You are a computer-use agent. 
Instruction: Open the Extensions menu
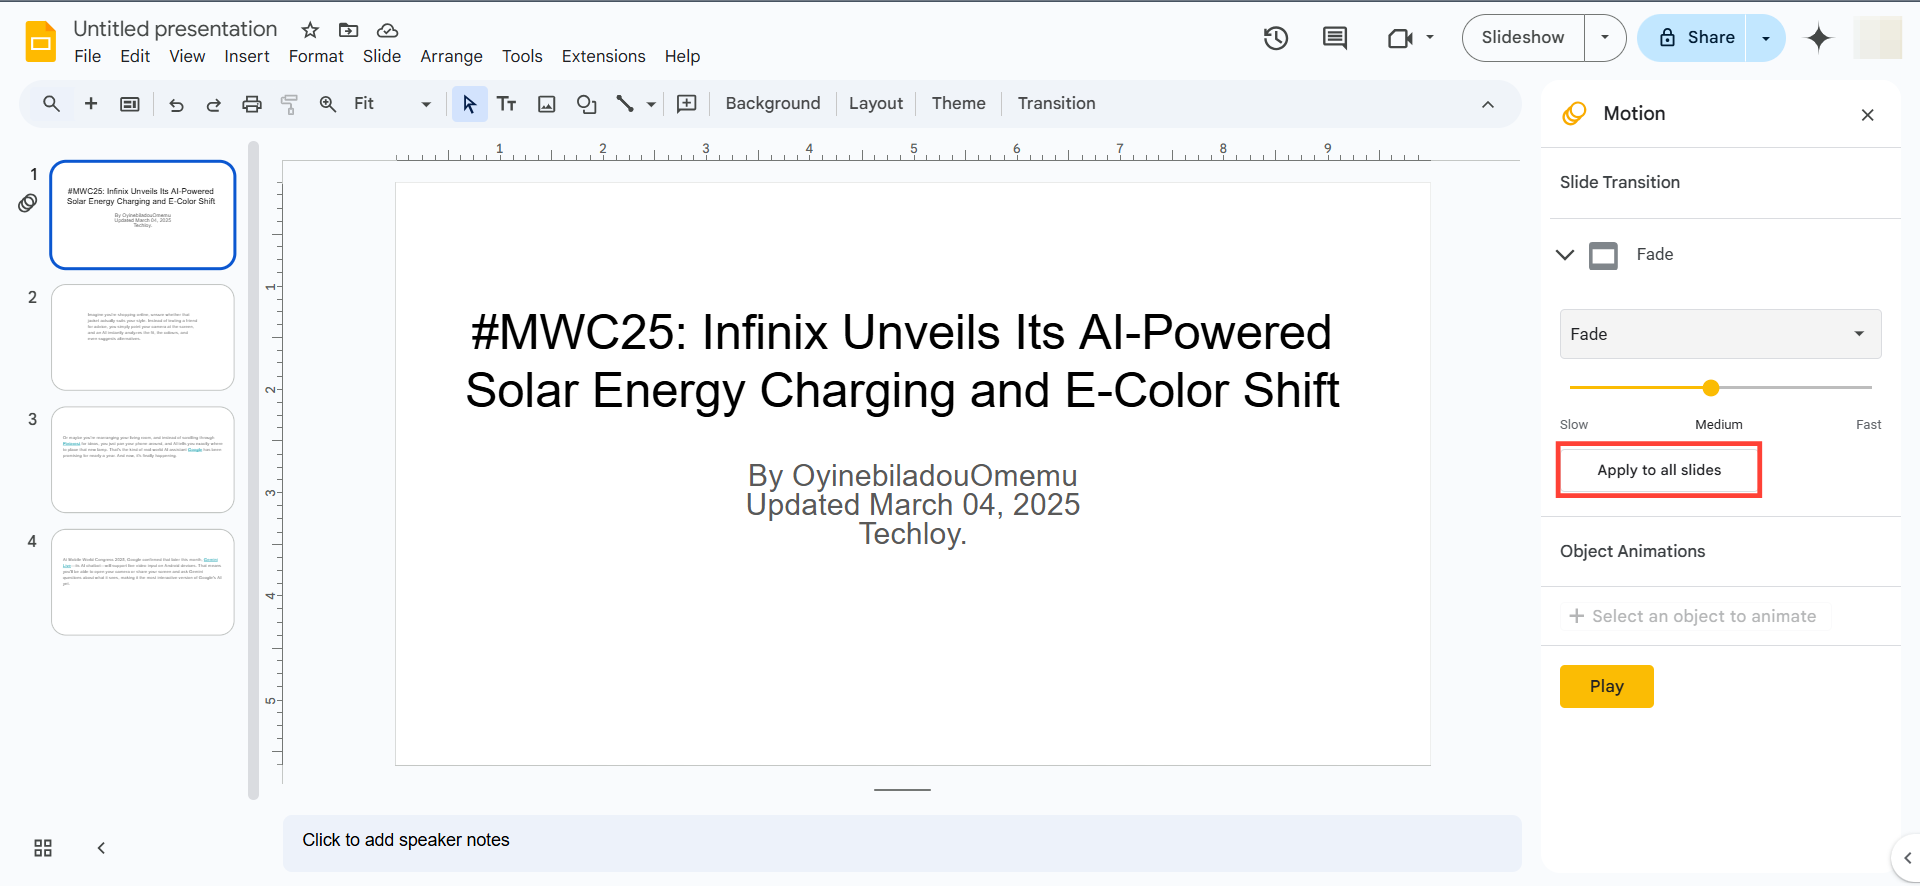coord(603,56)
